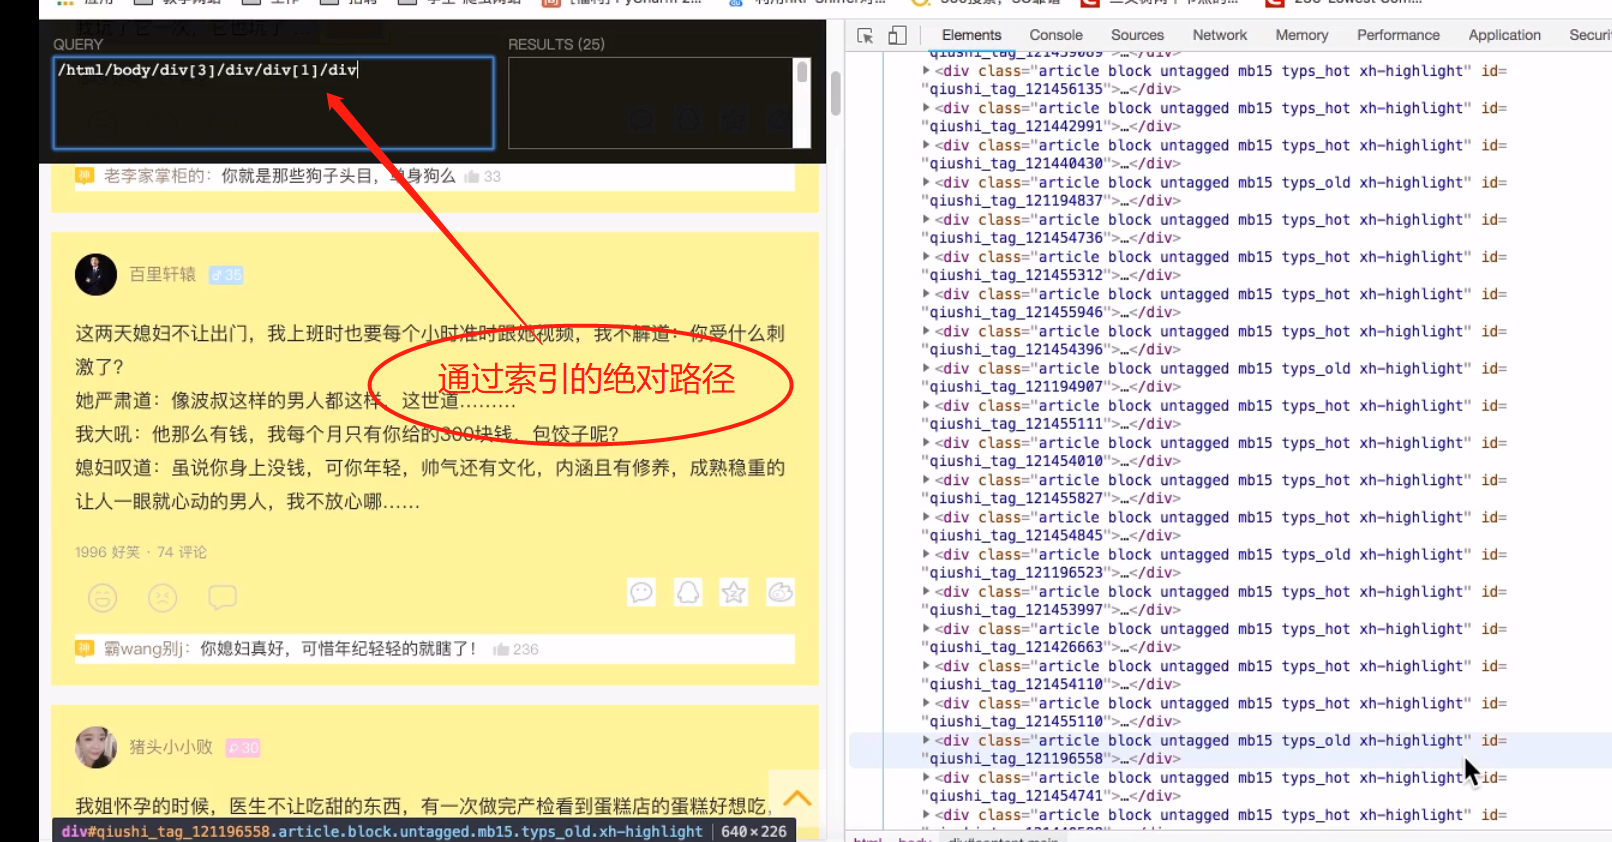
Task: Switch to the Sources tab
Action: (1137, 35)
